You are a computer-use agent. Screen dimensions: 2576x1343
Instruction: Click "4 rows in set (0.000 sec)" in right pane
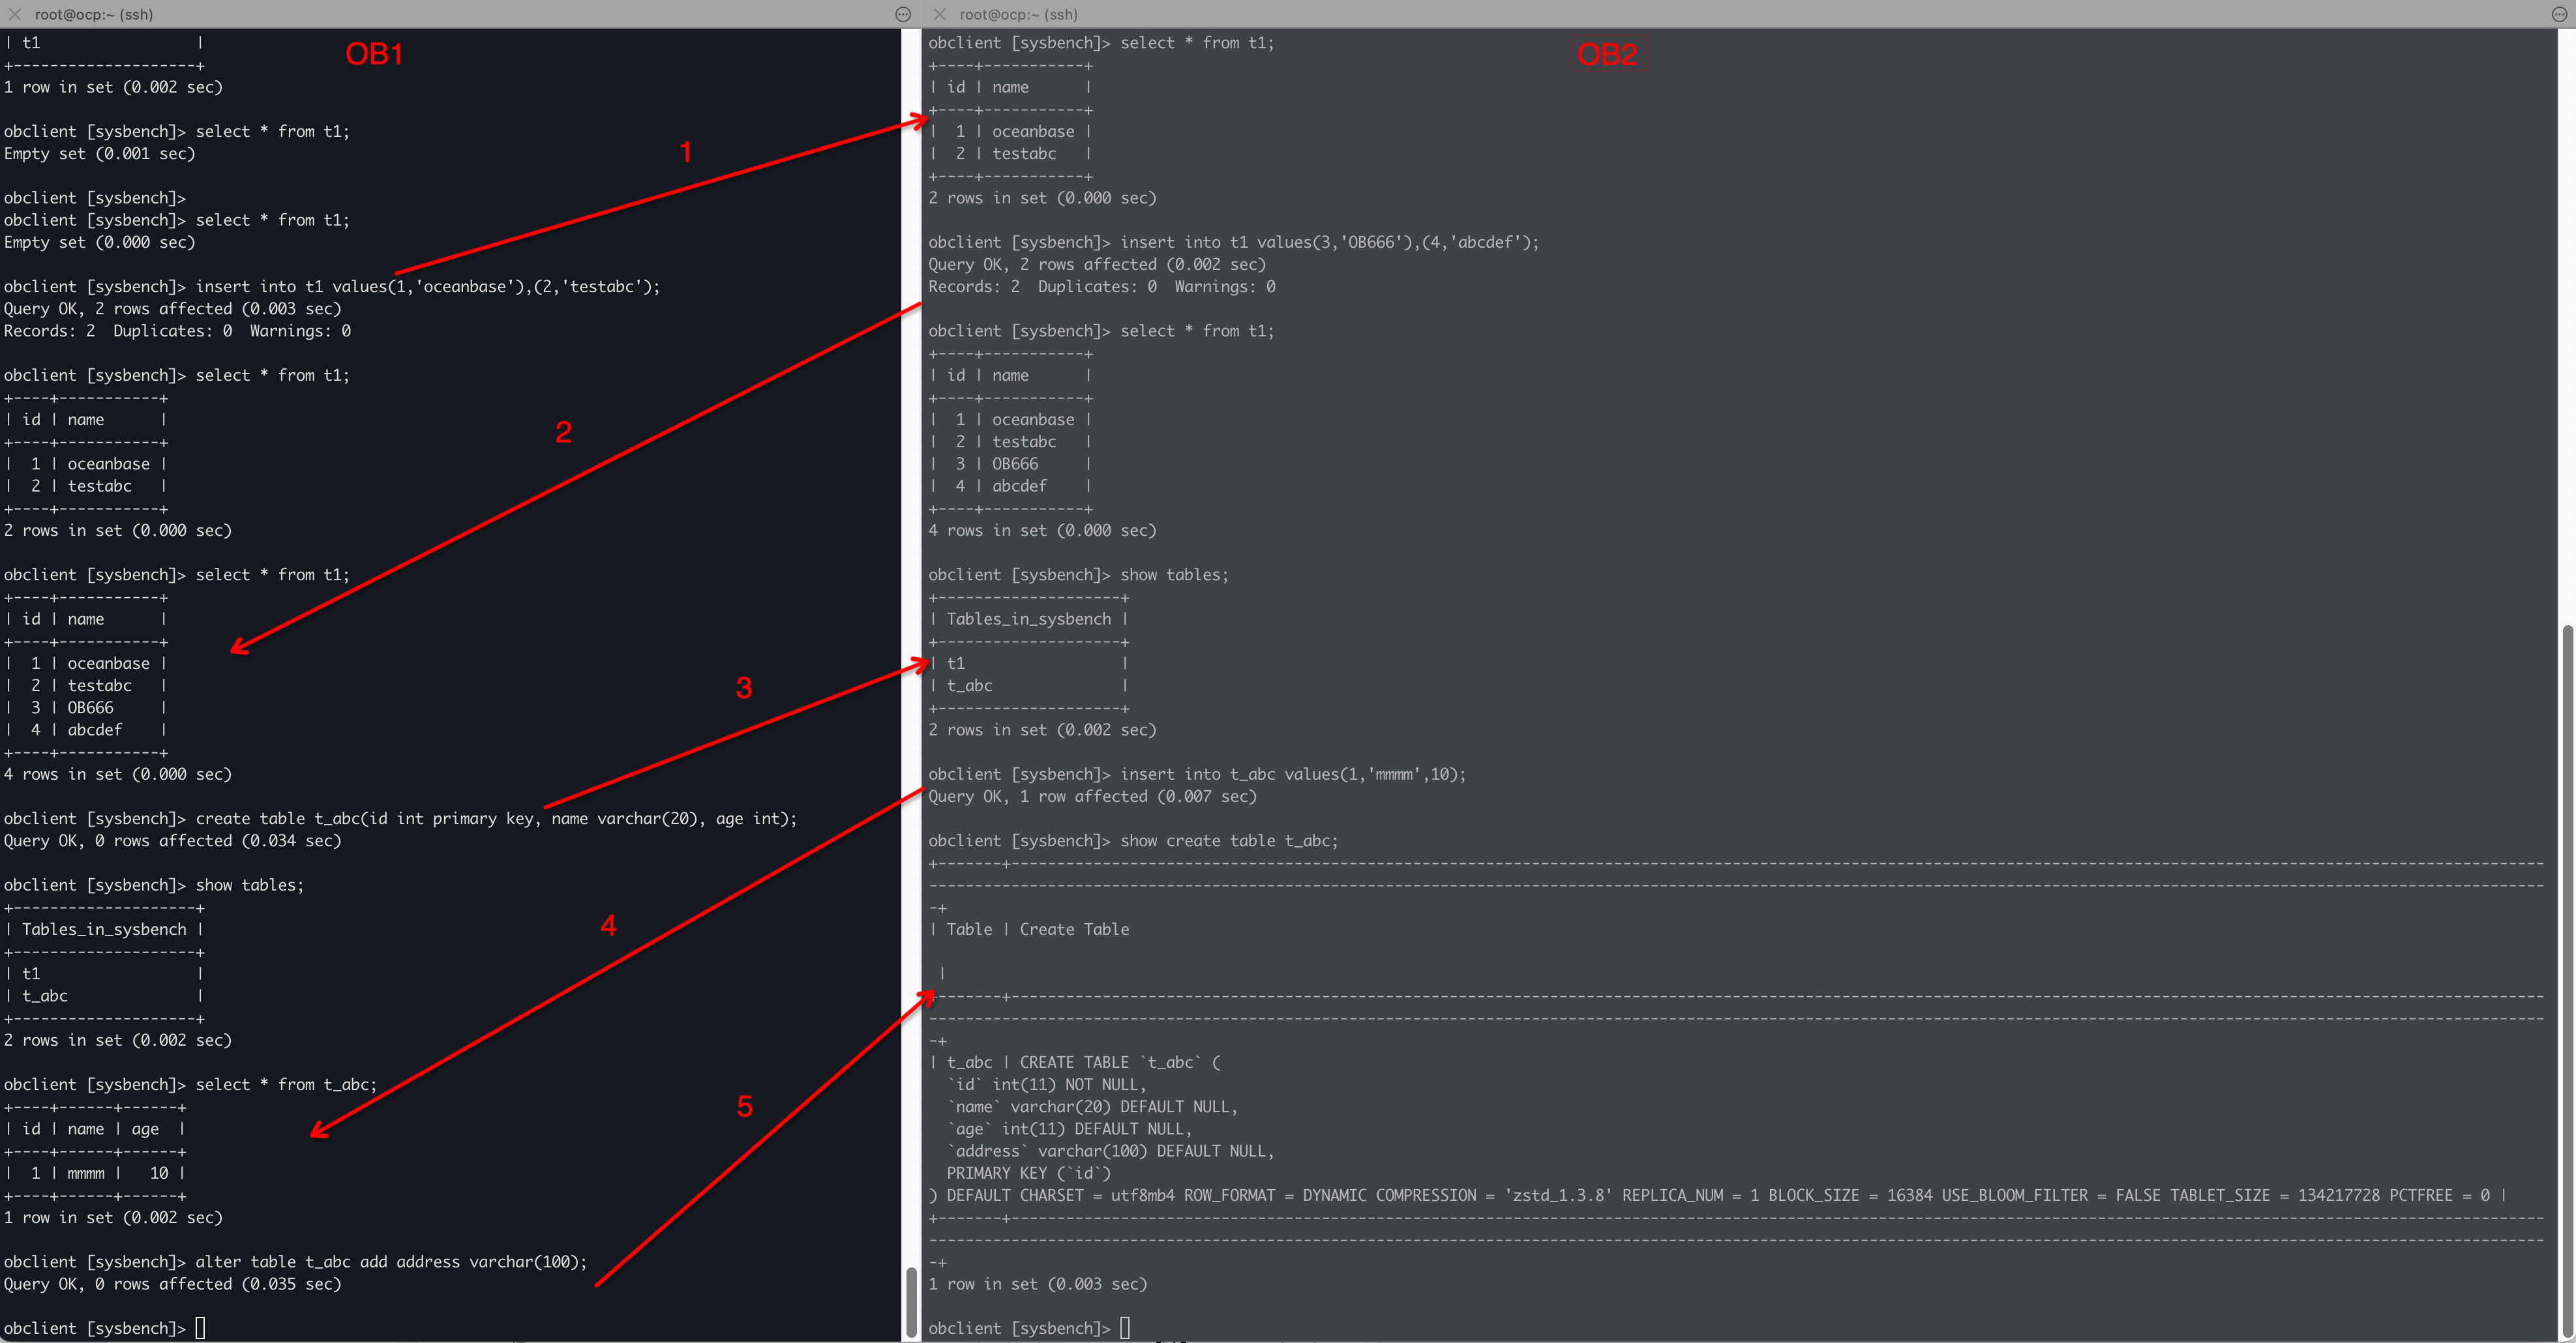point(1042,531)
